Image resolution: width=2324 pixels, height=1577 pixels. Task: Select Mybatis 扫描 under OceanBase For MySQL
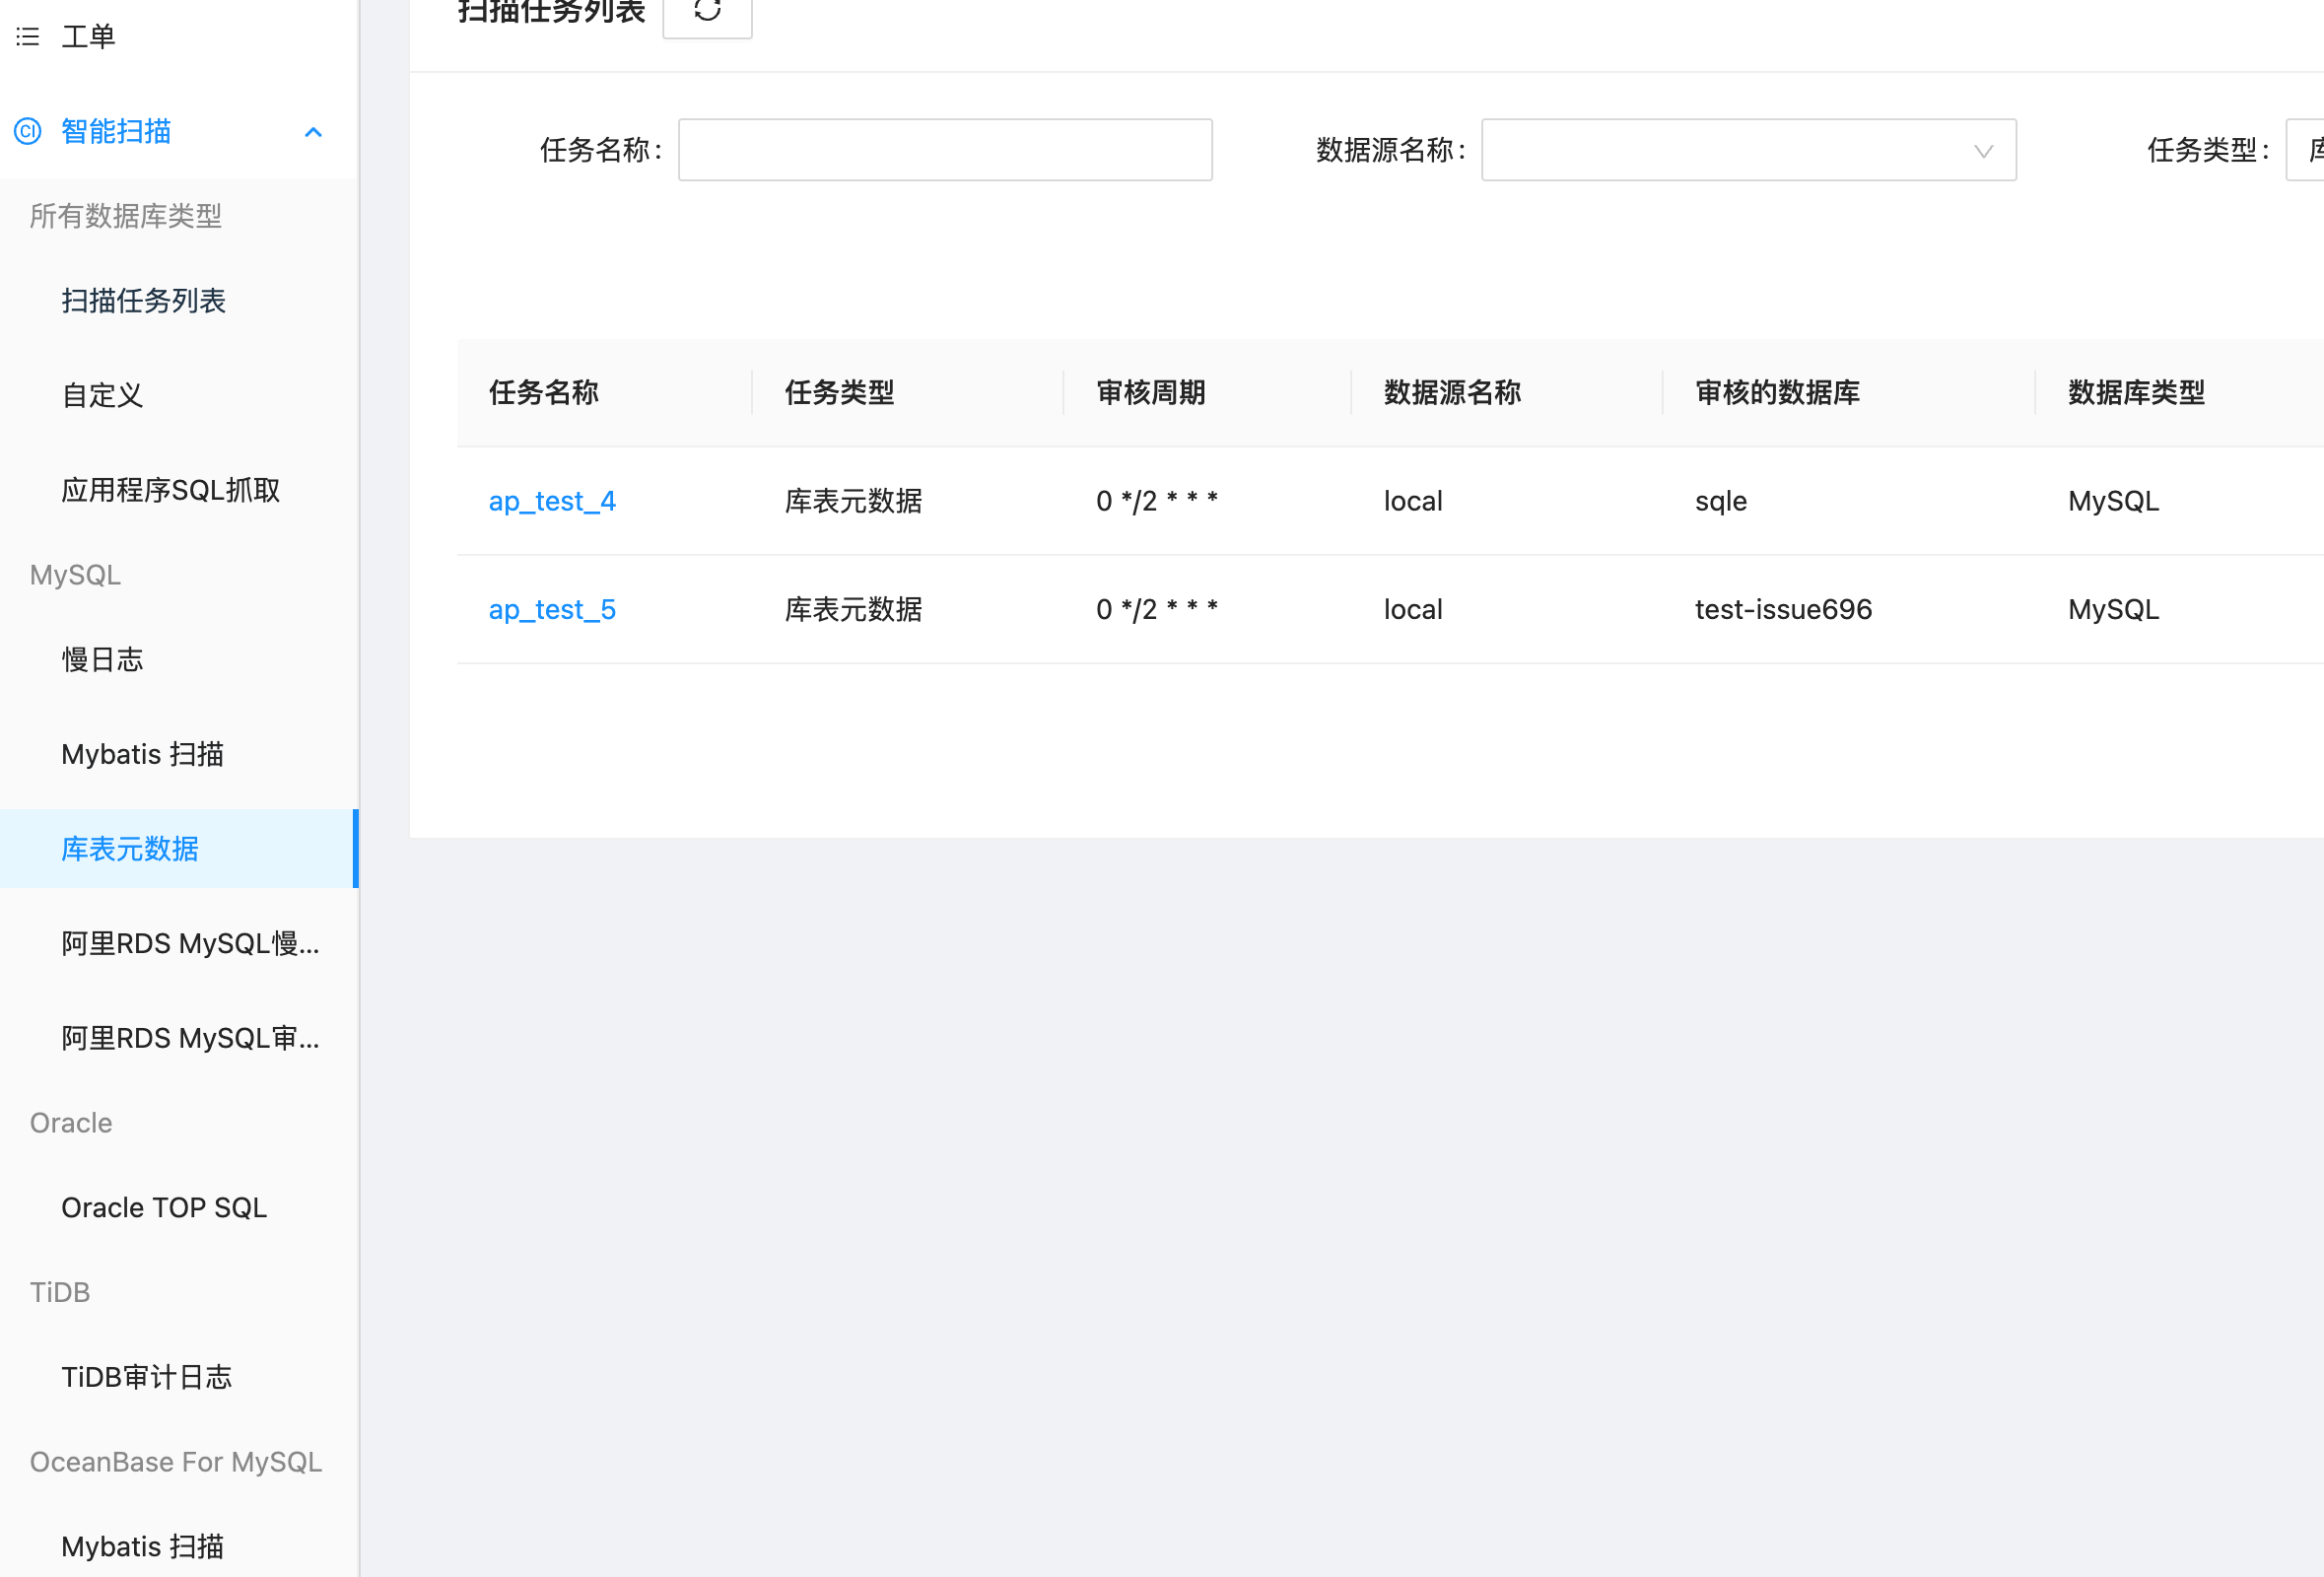pyautogui.click(x=142, y=1546)
